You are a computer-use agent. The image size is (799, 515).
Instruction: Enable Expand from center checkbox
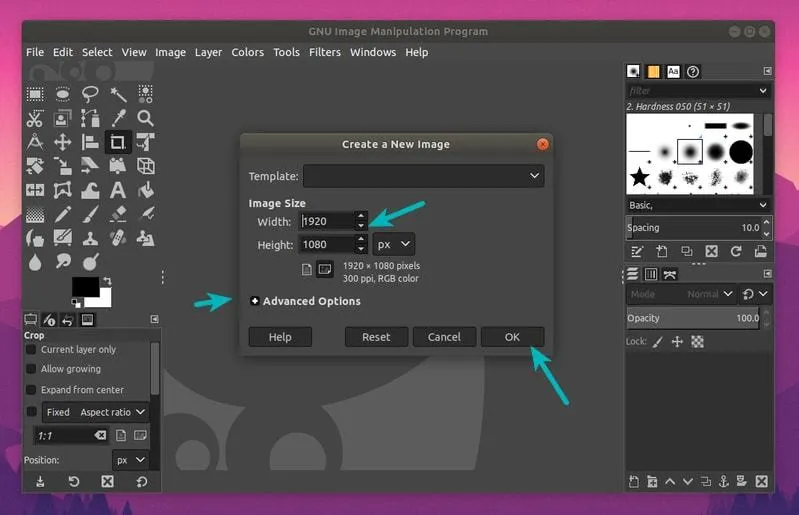31,390
